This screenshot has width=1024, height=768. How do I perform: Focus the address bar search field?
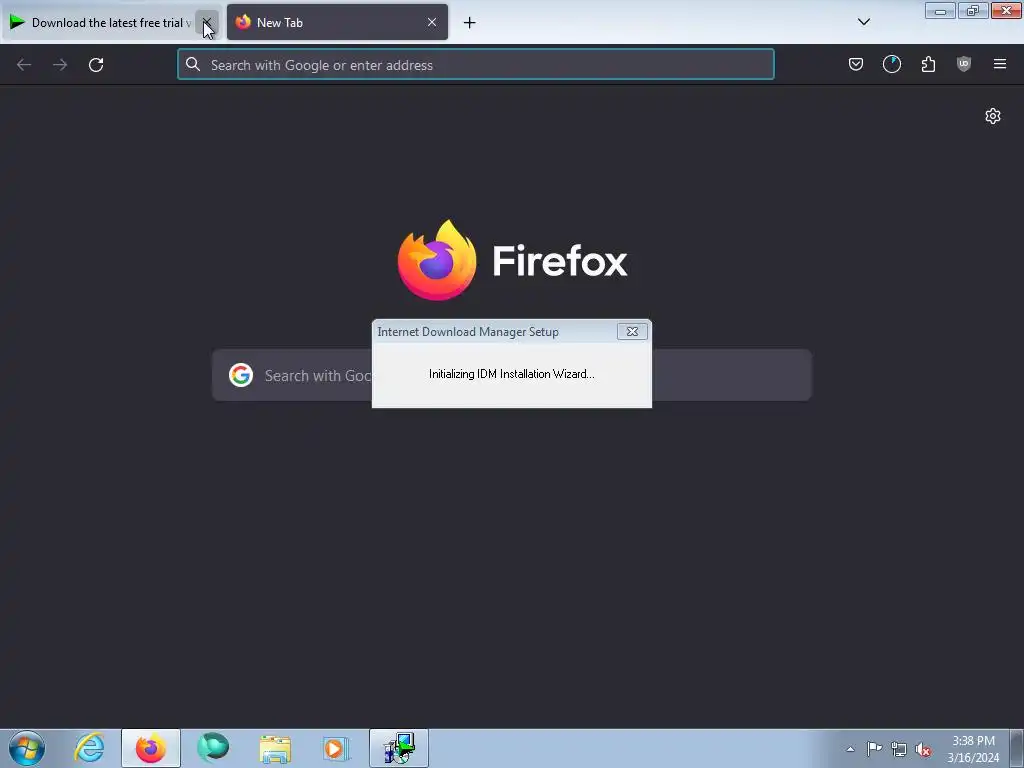(x=475, y=65)
